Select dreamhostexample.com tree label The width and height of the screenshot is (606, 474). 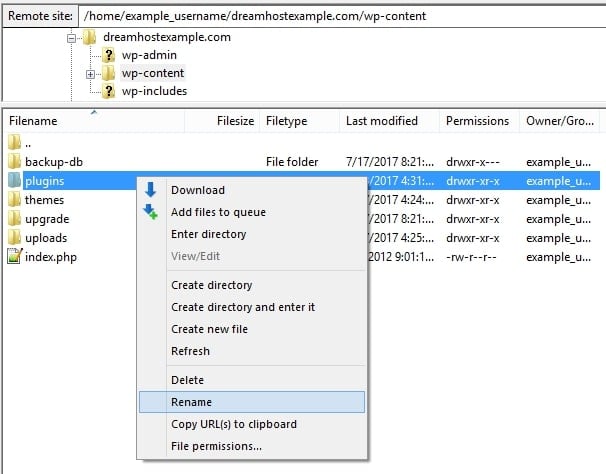[167, 38]
